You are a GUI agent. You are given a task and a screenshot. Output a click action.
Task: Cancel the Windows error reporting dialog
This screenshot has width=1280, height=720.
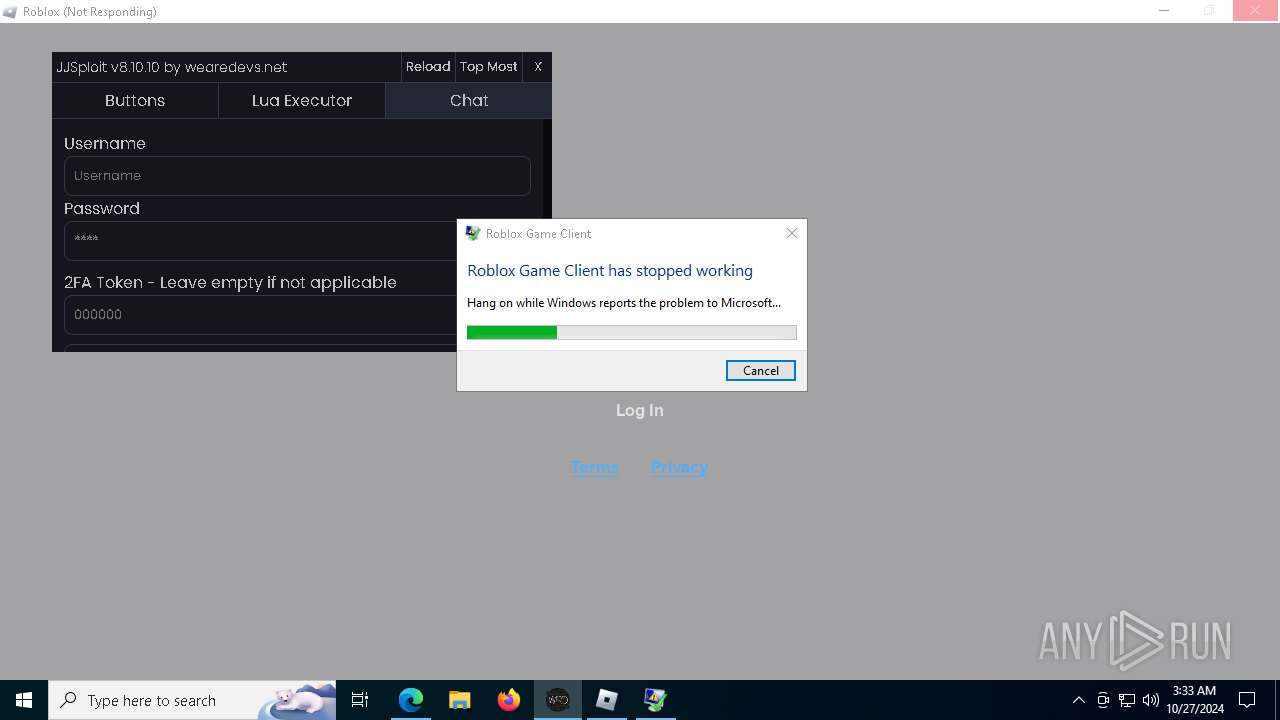tap(760, 371)
